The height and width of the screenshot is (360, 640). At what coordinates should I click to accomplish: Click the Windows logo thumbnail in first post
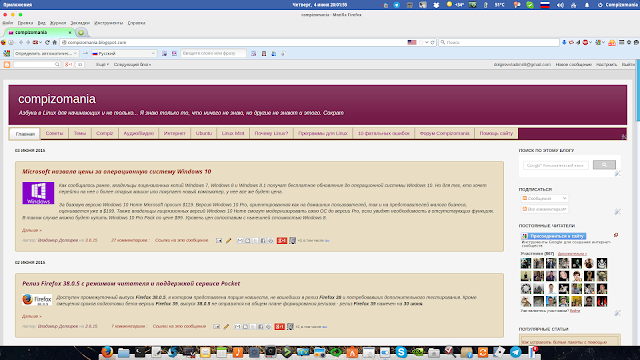click(x=38, y=193)
